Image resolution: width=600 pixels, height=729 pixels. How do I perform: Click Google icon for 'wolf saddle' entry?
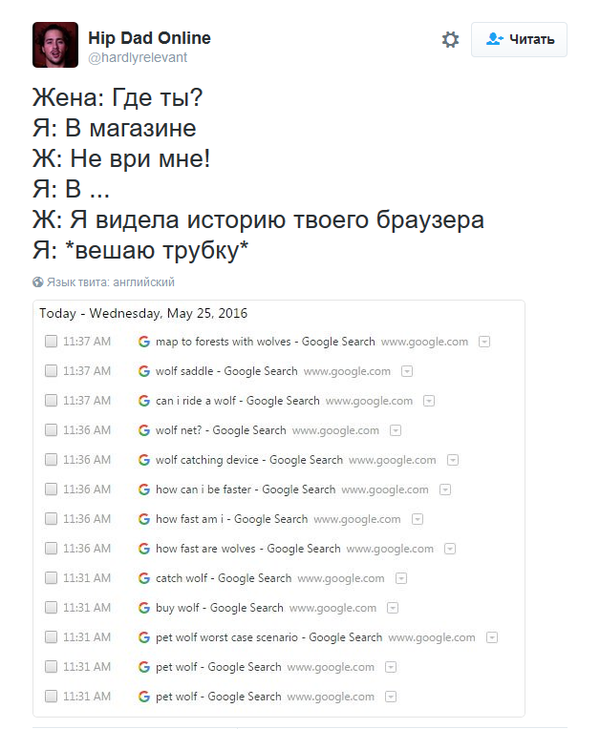pyautogui.click(x=144, y=371)
